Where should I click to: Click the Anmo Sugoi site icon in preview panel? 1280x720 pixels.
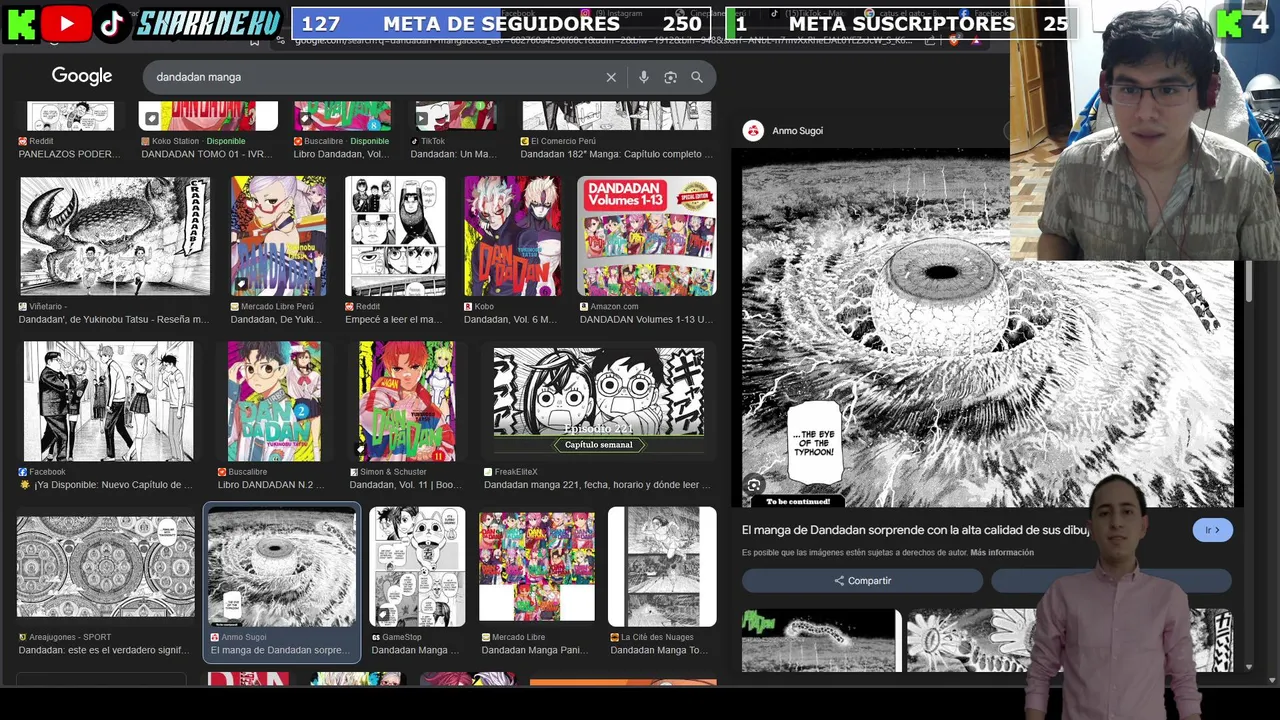tap(753, 130)
